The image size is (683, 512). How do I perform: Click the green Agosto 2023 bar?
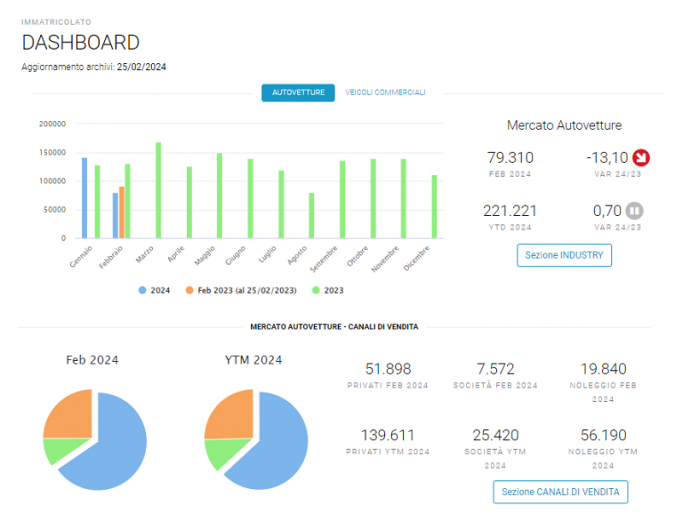click(311, 216)
